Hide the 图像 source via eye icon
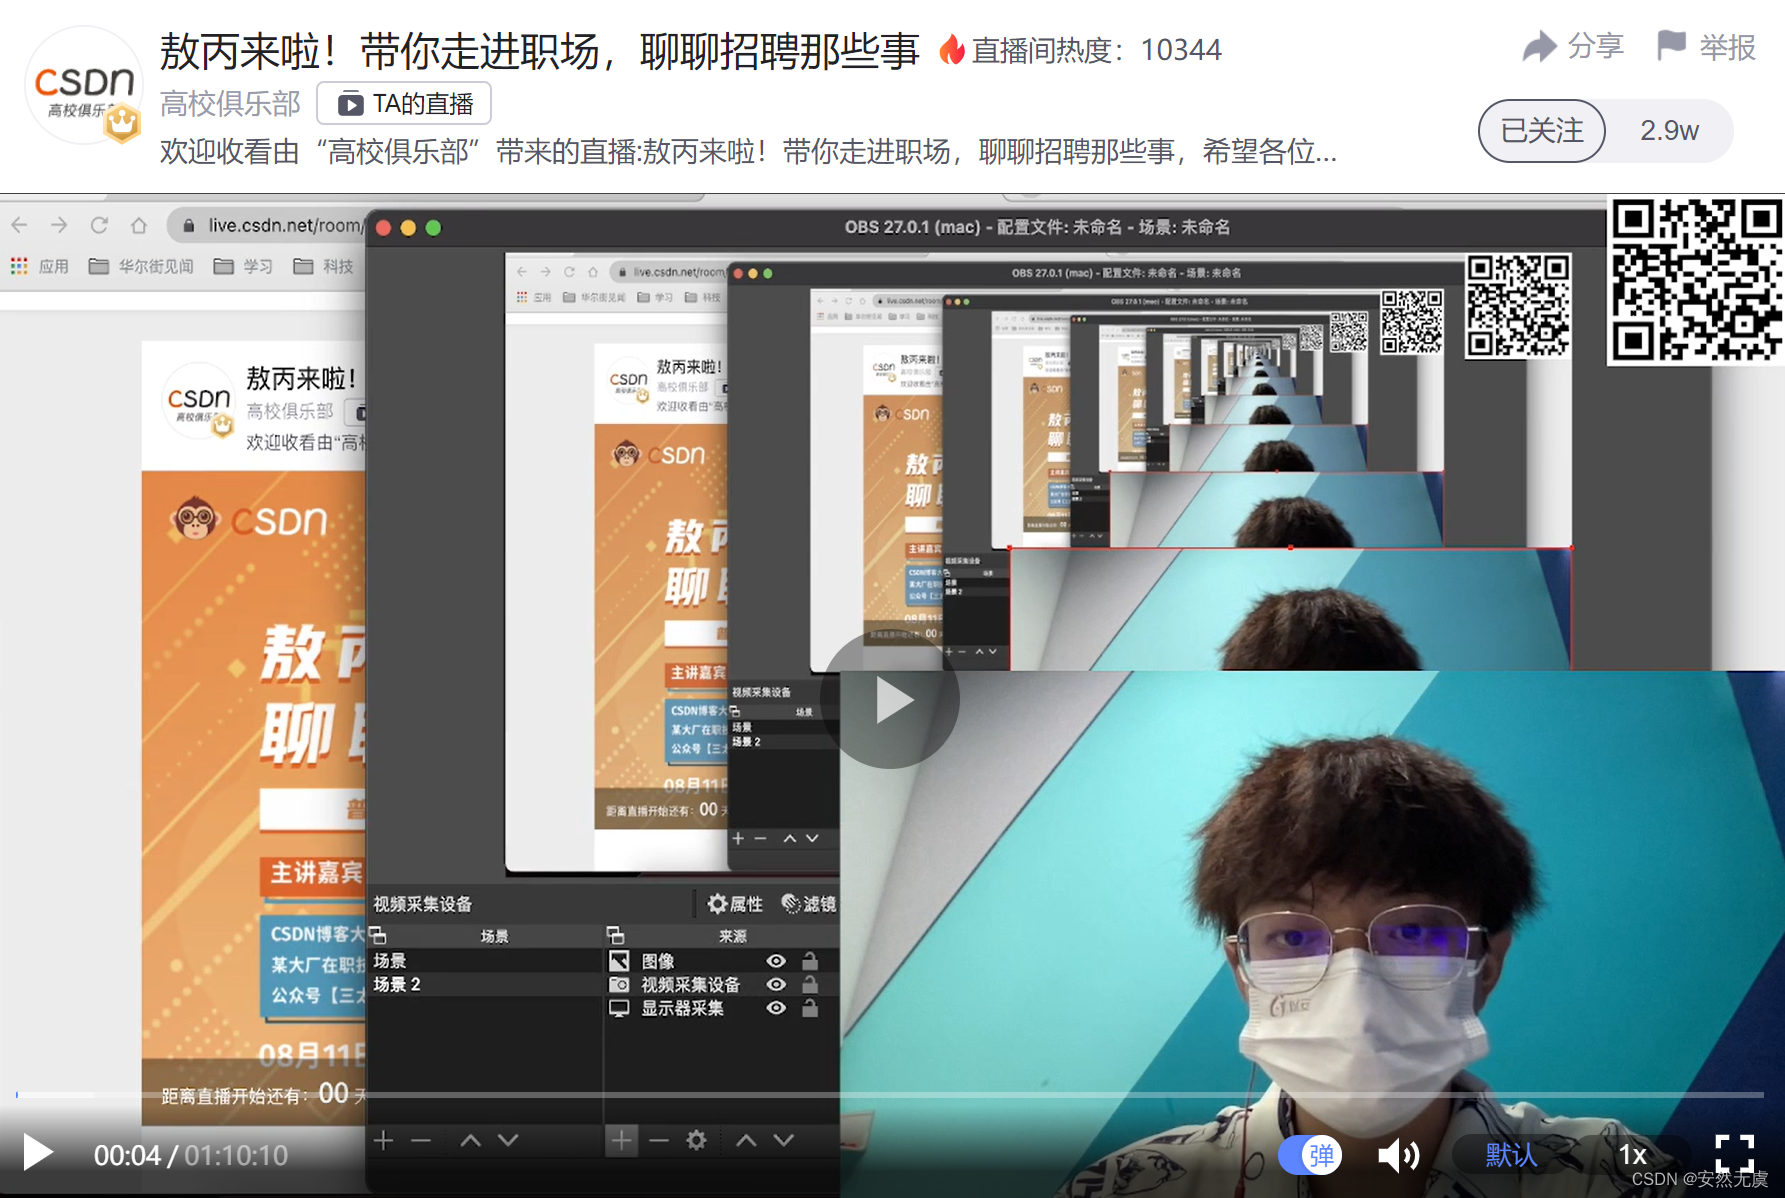Viewport: 1785px width, 1198px height. [776, 961]
